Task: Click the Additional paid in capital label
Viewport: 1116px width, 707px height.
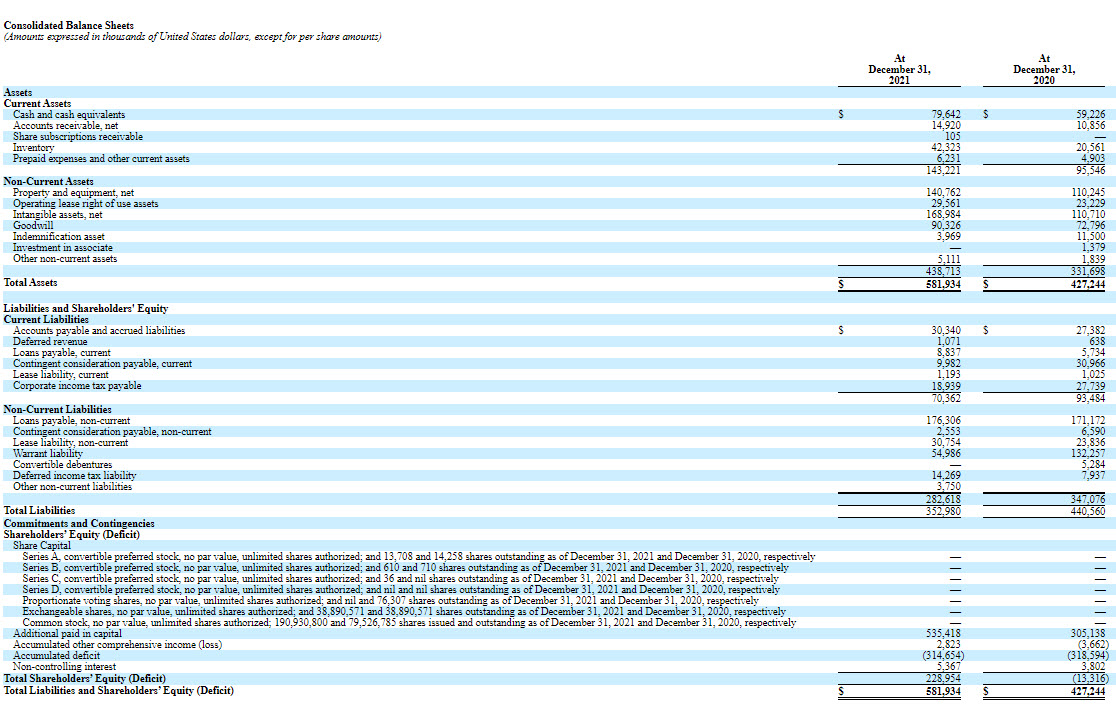Action: (67, 634)
